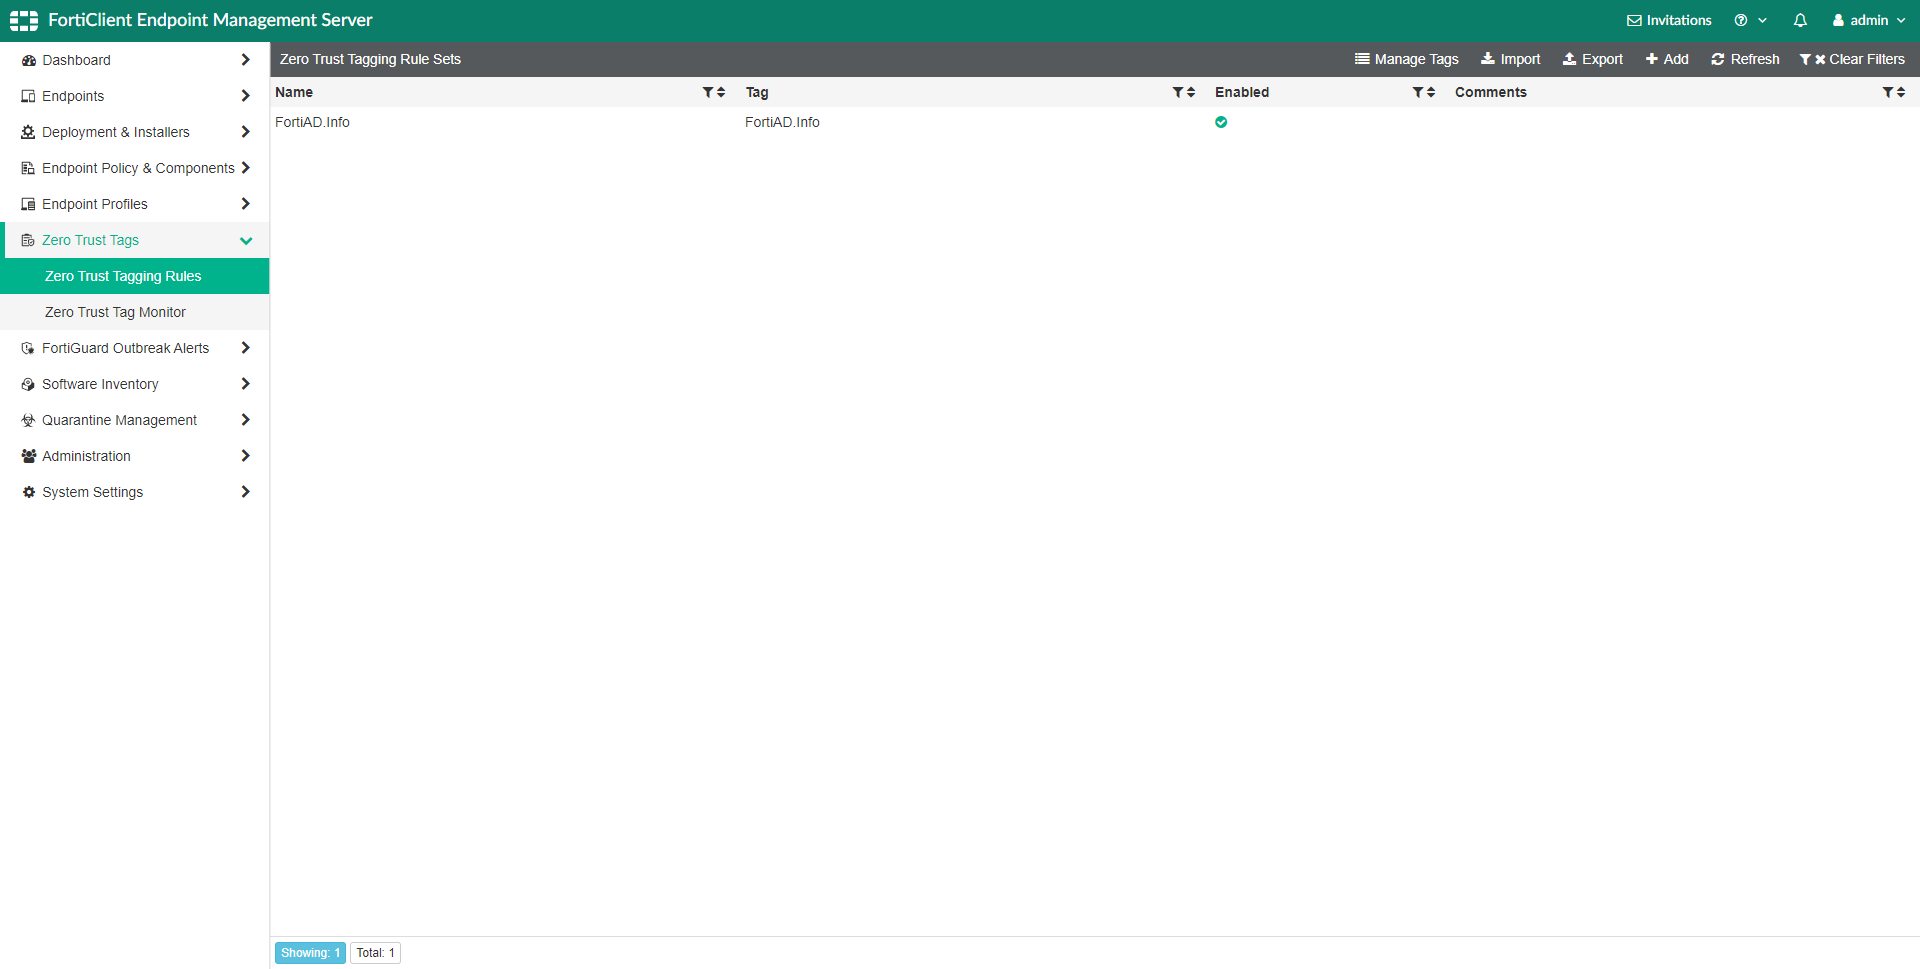Open Zero Trust Tag Monitor
The image size is (1920, 969).
tap(135, 312)
